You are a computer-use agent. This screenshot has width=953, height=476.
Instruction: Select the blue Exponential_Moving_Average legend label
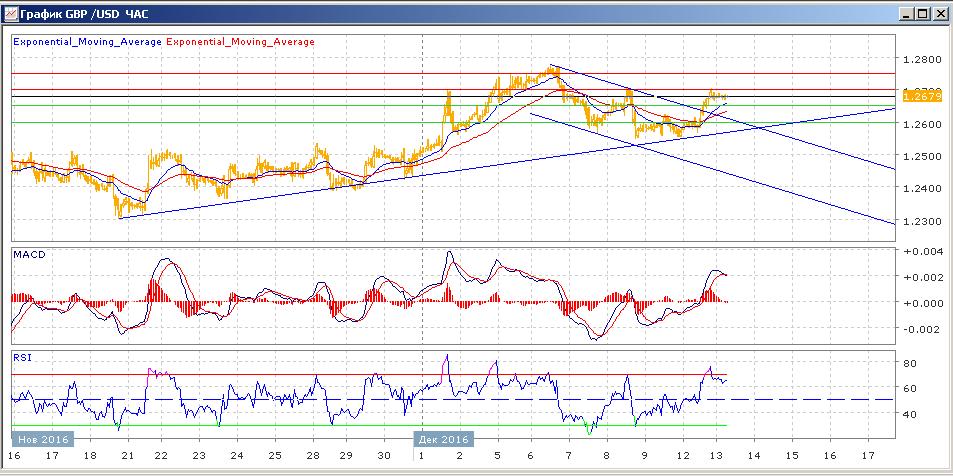88,42
